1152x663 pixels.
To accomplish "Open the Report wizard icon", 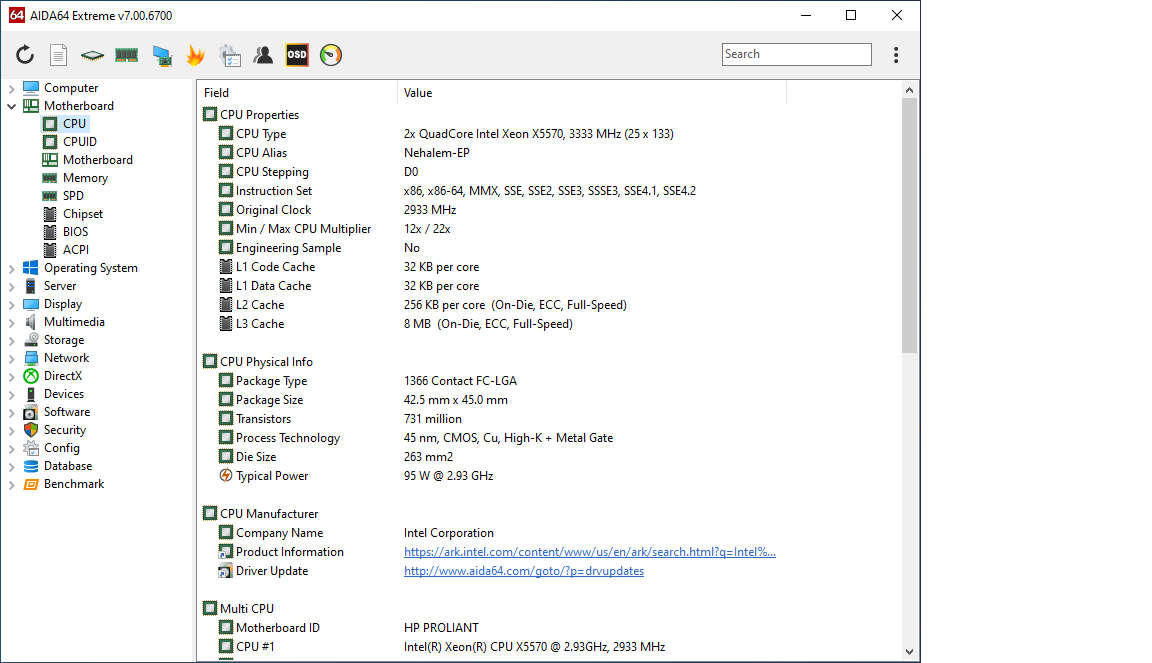I will point(58,54).
